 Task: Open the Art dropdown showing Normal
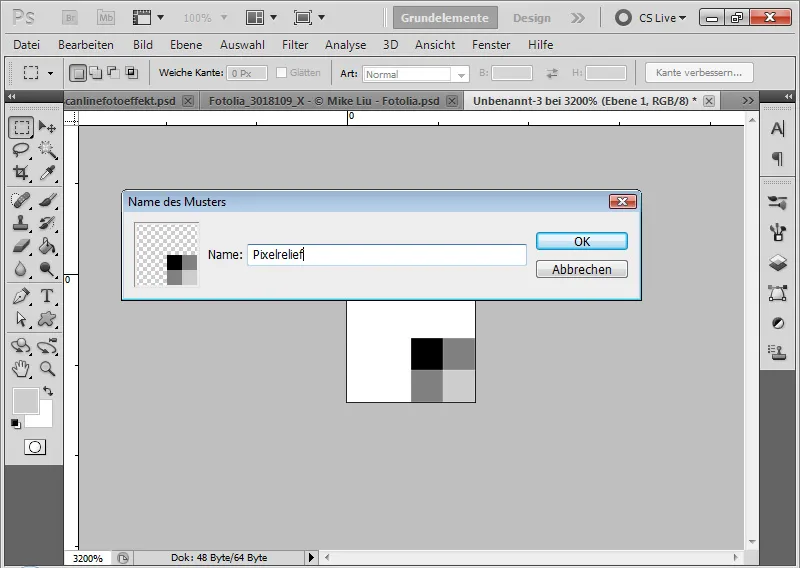(415, 75)
